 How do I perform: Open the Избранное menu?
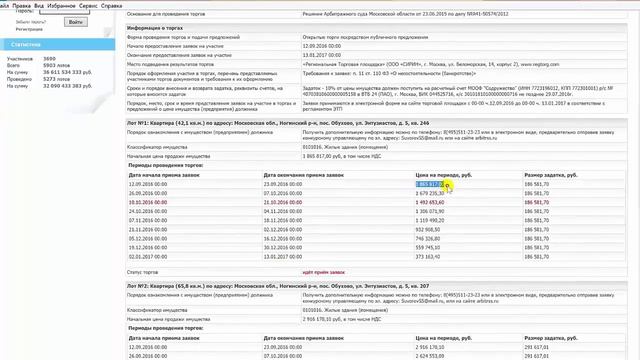click(61, 6)
